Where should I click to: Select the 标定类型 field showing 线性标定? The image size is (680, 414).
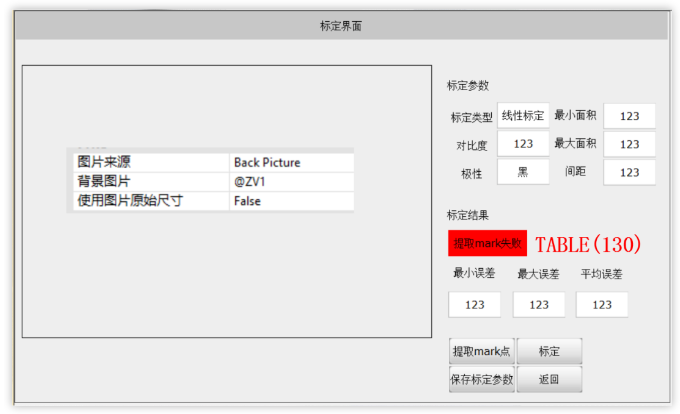click(523, 115)
